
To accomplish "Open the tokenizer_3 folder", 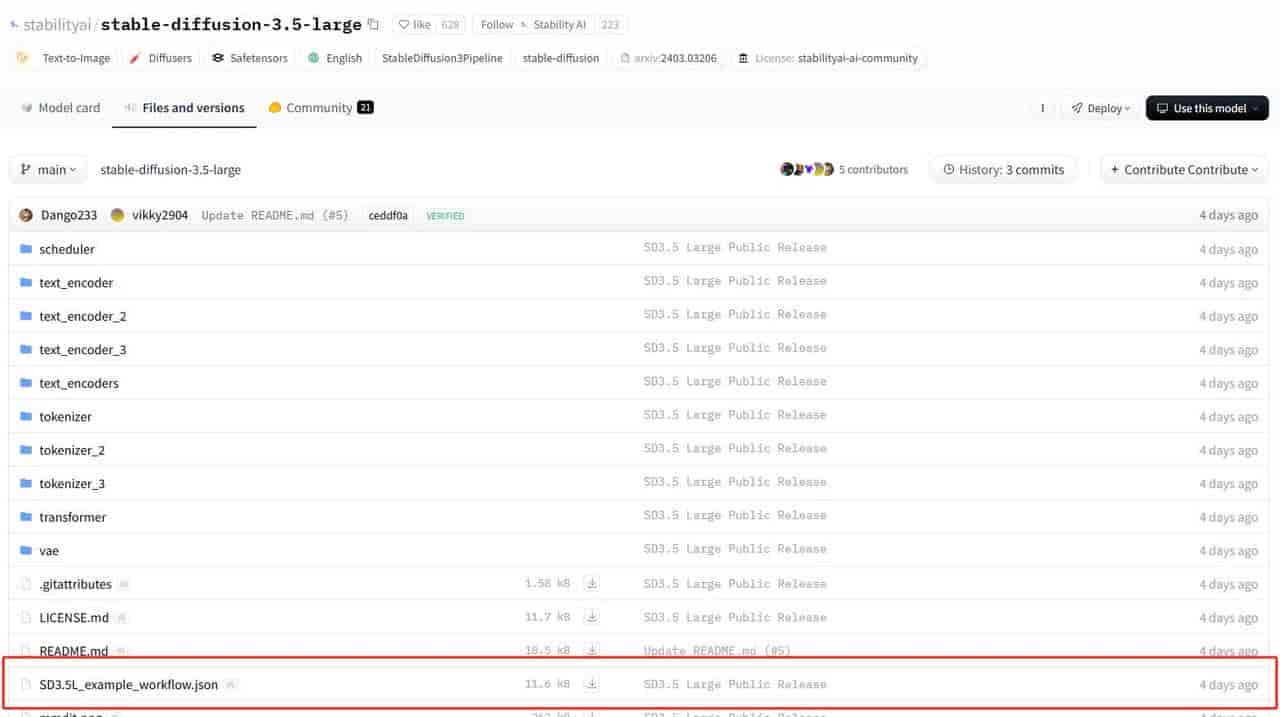I will pyautogui.click(x=72, y=484).
